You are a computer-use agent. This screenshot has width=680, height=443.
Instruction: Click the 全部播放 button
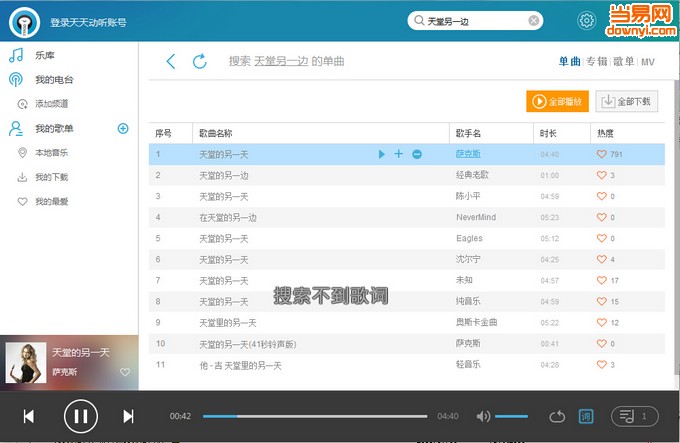point(558,101)
